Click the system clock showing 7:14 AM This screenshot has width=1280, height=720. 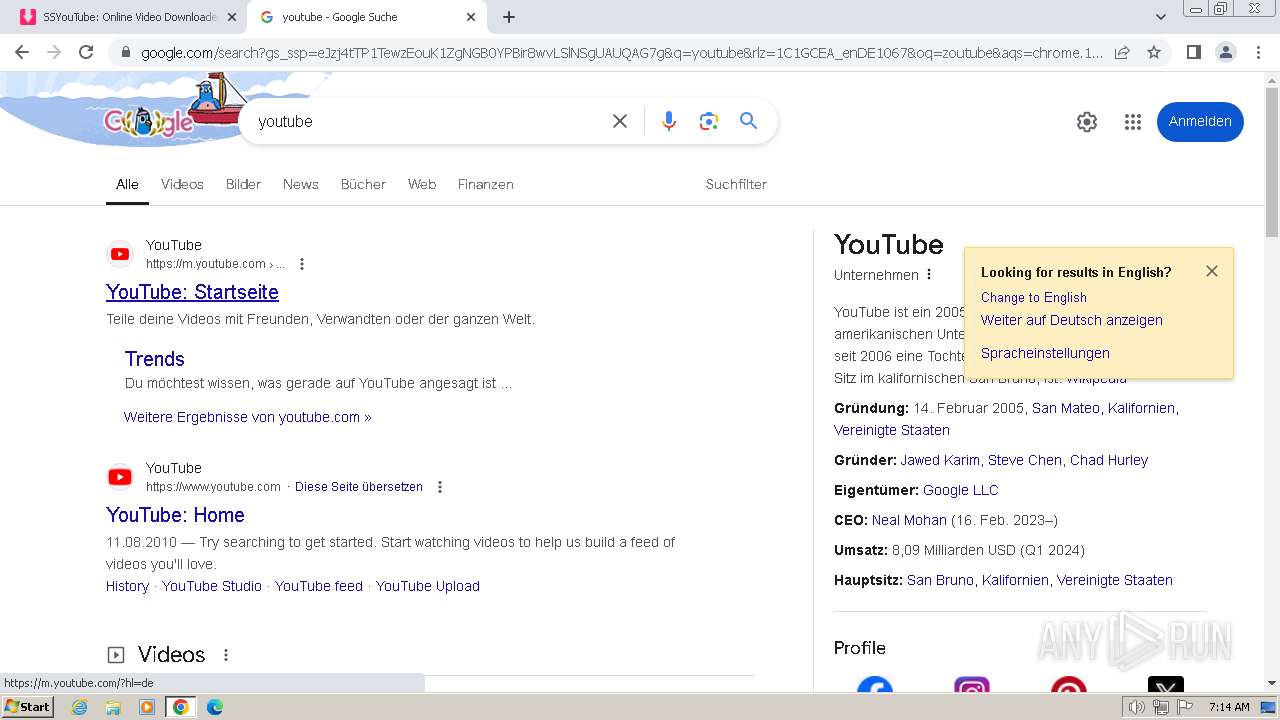[x=1229, y=707]
